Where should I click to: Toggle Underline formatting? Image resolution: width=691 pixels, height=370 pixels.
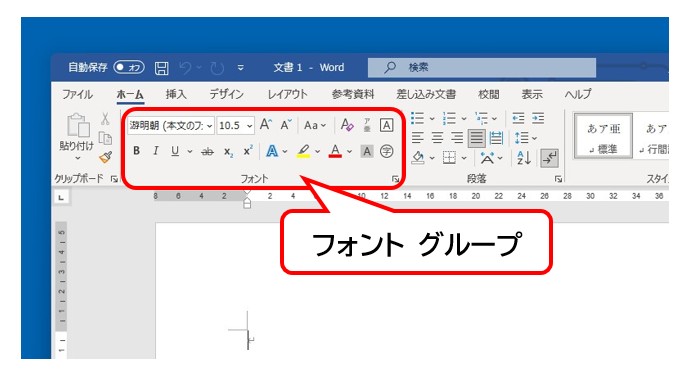pyautogui.click(x=175, y=151)
